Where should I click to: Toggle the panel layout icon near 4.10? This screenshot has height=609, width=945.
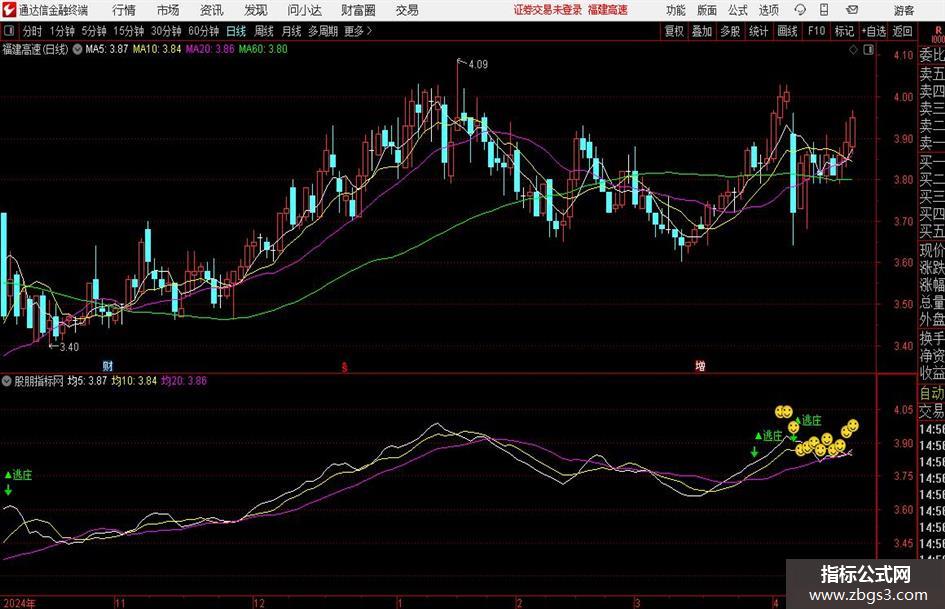point(868,50)
